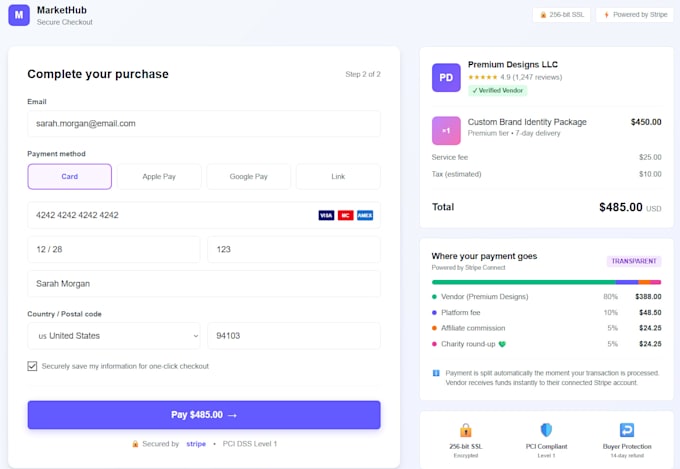Click the Custom Brand Identity Package title
680x469 pixels.
(527, 122)
